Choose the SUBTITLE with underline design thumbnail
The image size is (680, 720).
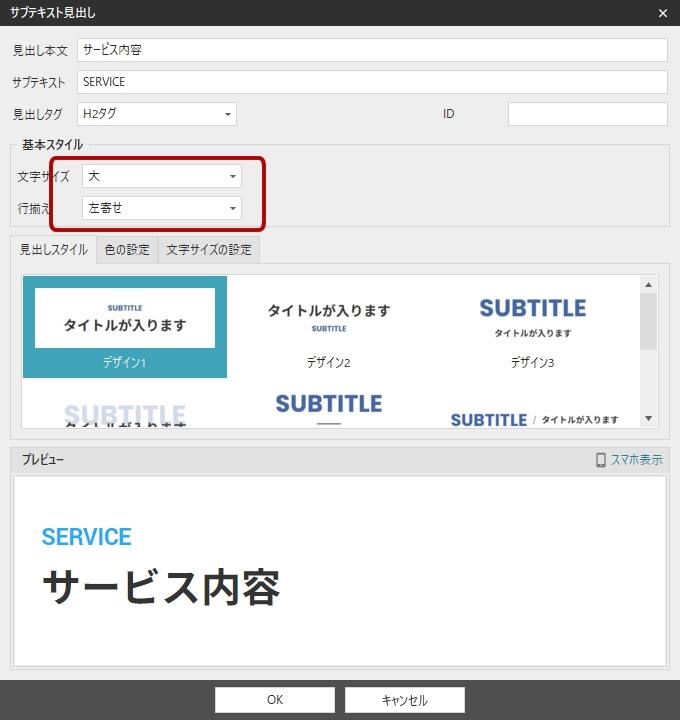pyautogui.click(x=328, y=408)
